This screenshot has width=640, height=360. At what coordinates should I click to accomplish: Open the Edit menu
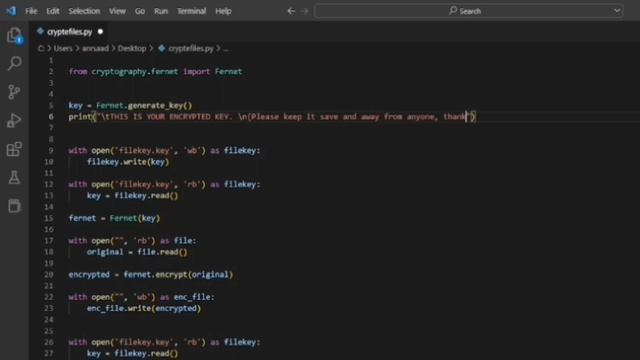[x=53, y=11]
